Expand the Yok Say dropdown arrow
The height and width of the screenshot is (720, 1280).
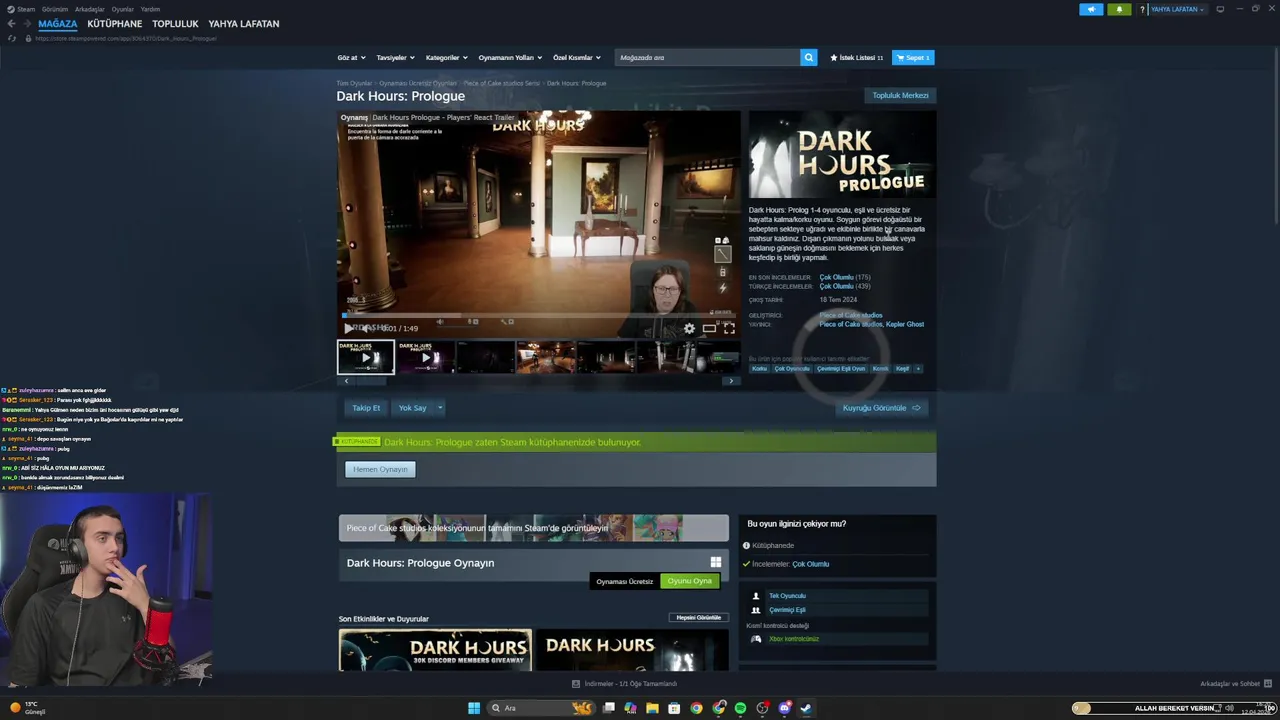439,408
